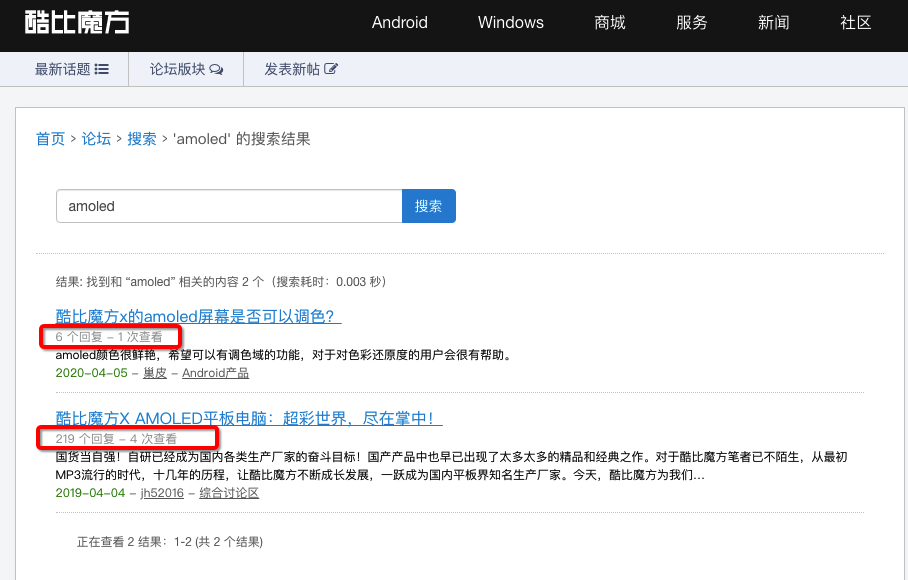Image resolution: width=908 pixels, height=580 pixels.
Task: Open the thread 酷比魔方x的amoled屏幕是否可以调色
Action: point(198,316)
